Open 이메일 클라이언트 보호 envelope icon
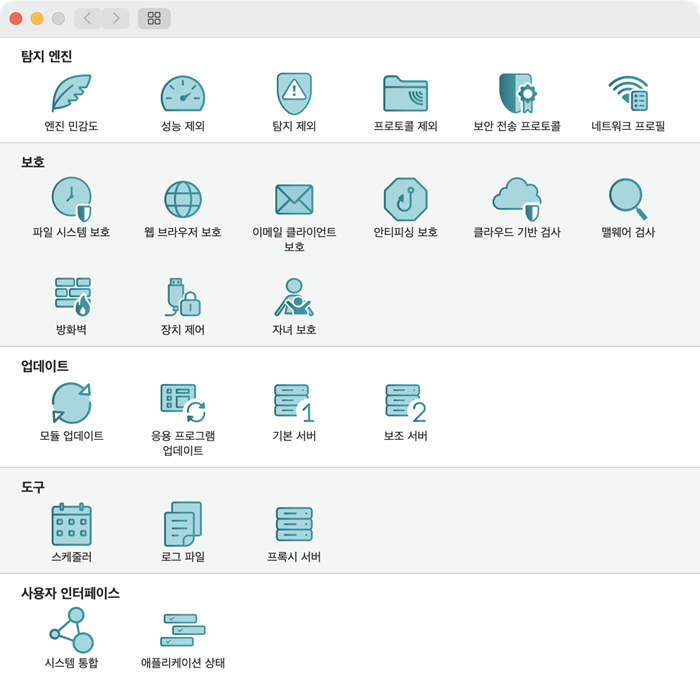The height and width of the screenshot is (679, 700). tap(294, 199)
